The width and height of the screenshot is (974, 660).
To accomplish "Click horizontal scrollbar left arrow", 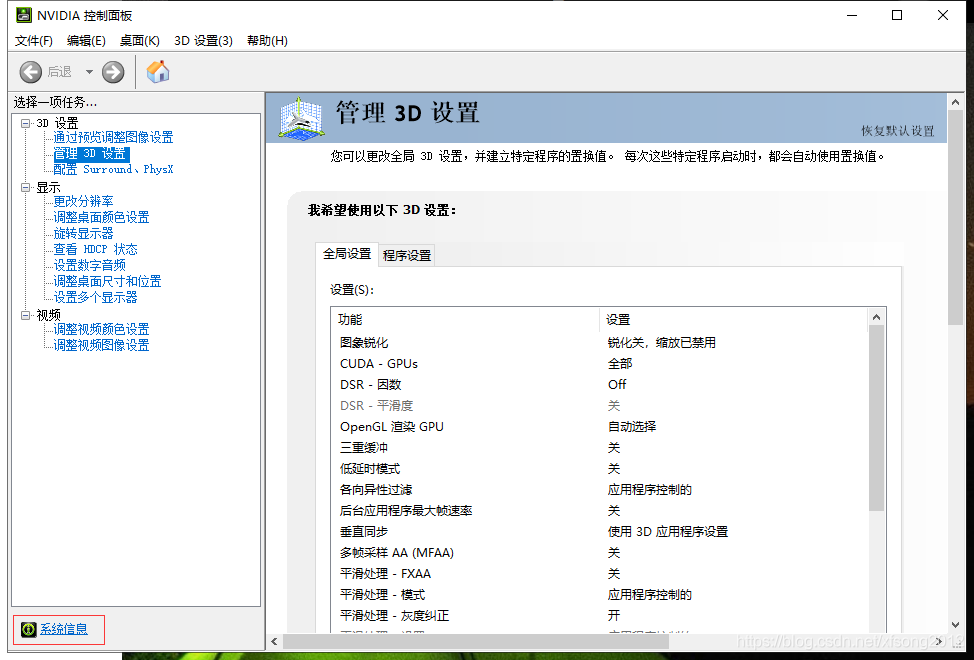I will [275, 641].
